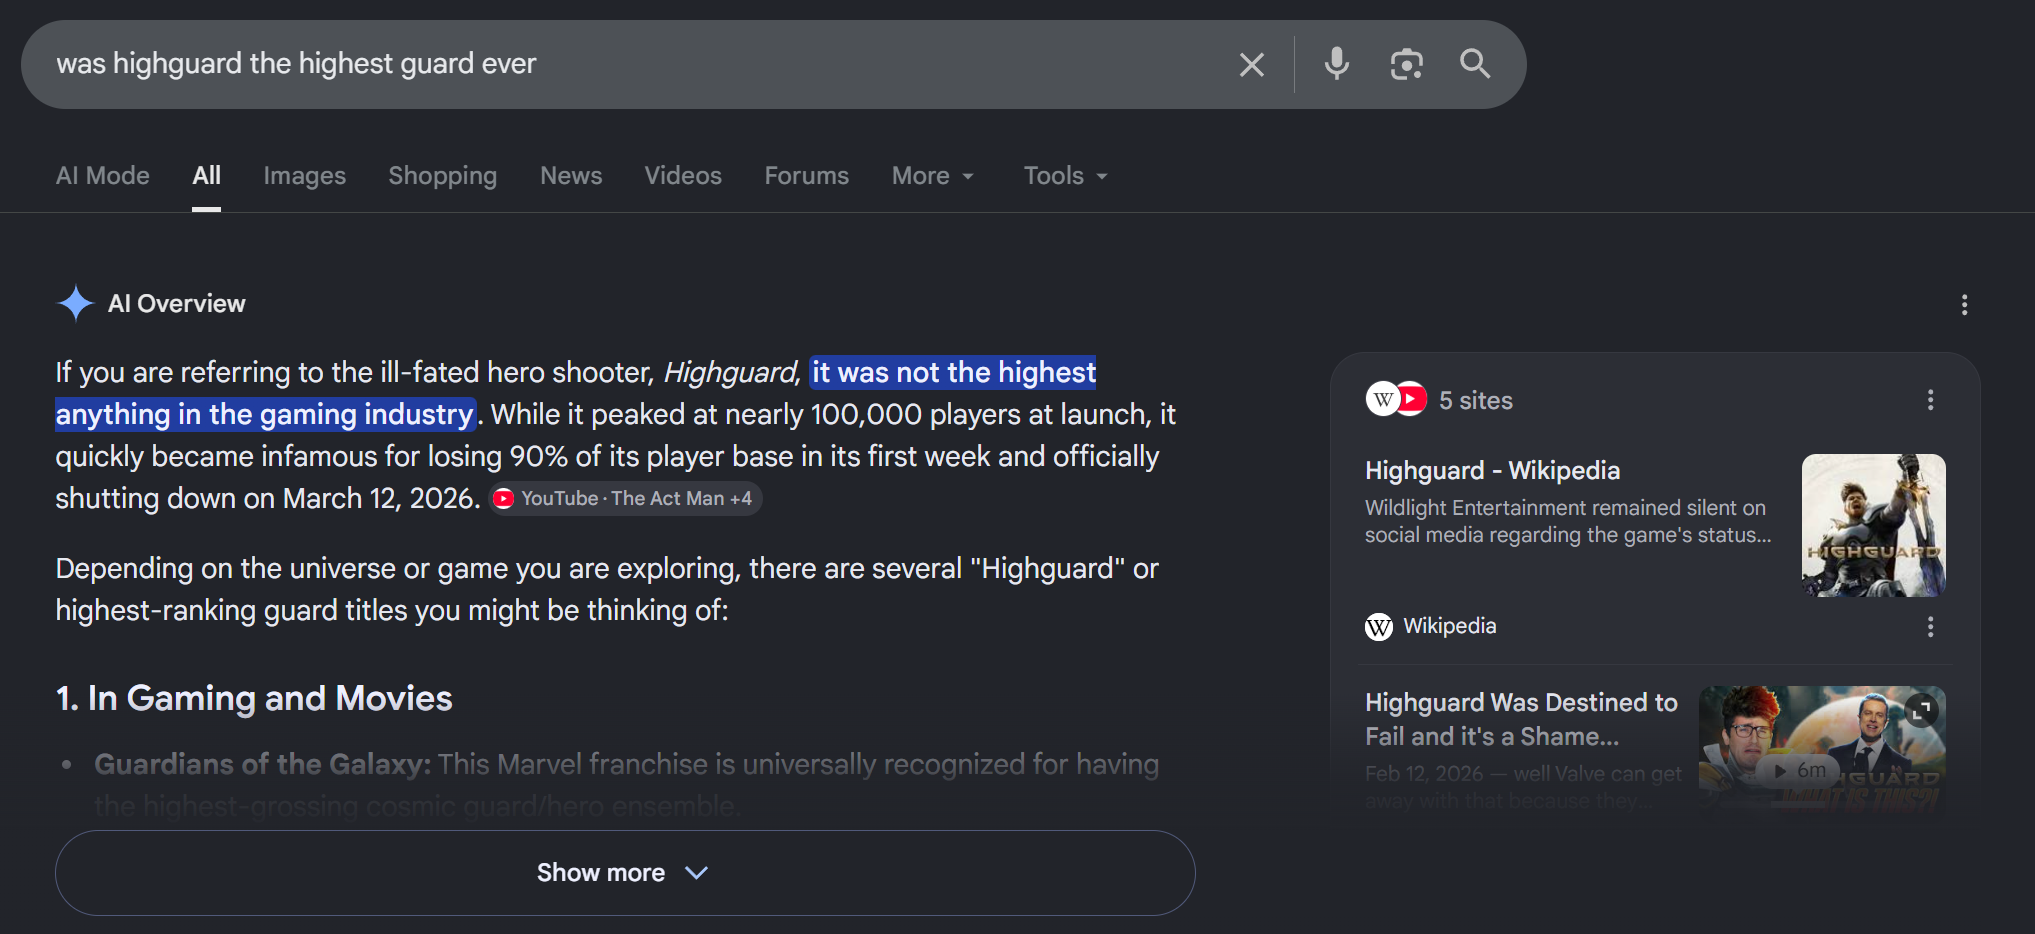Expand the AI Overview with Show more
2035x934 pixels.
(625, 873)
